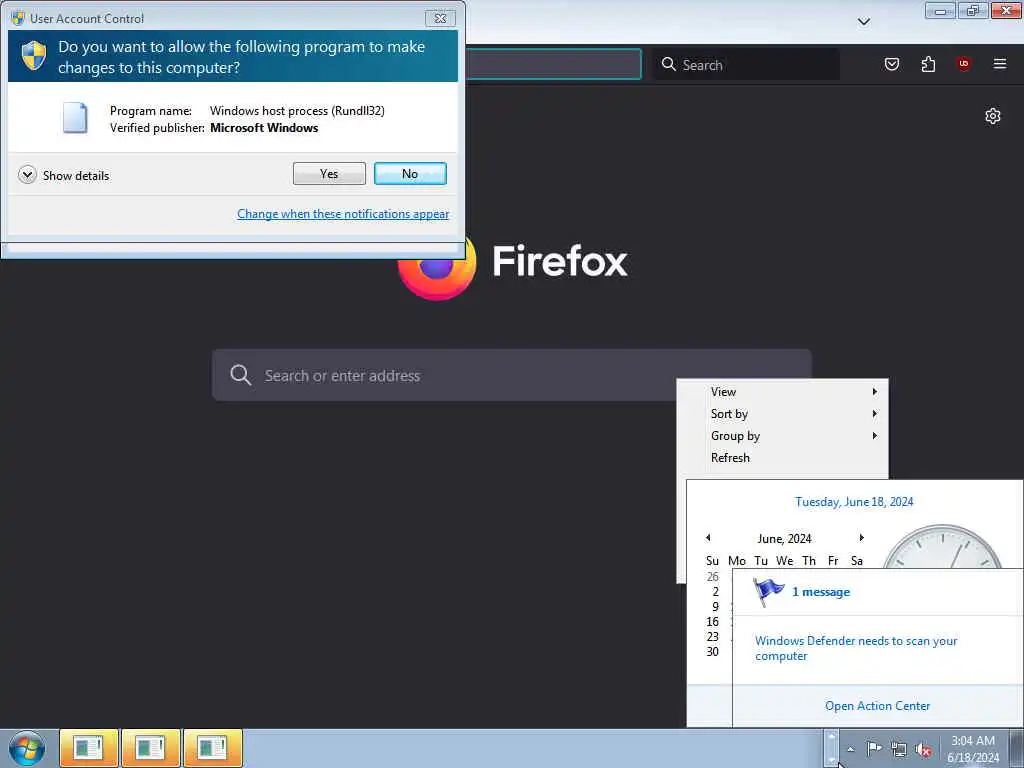
Task: Click the arrow next to Sort by
Action: (874, 414)
